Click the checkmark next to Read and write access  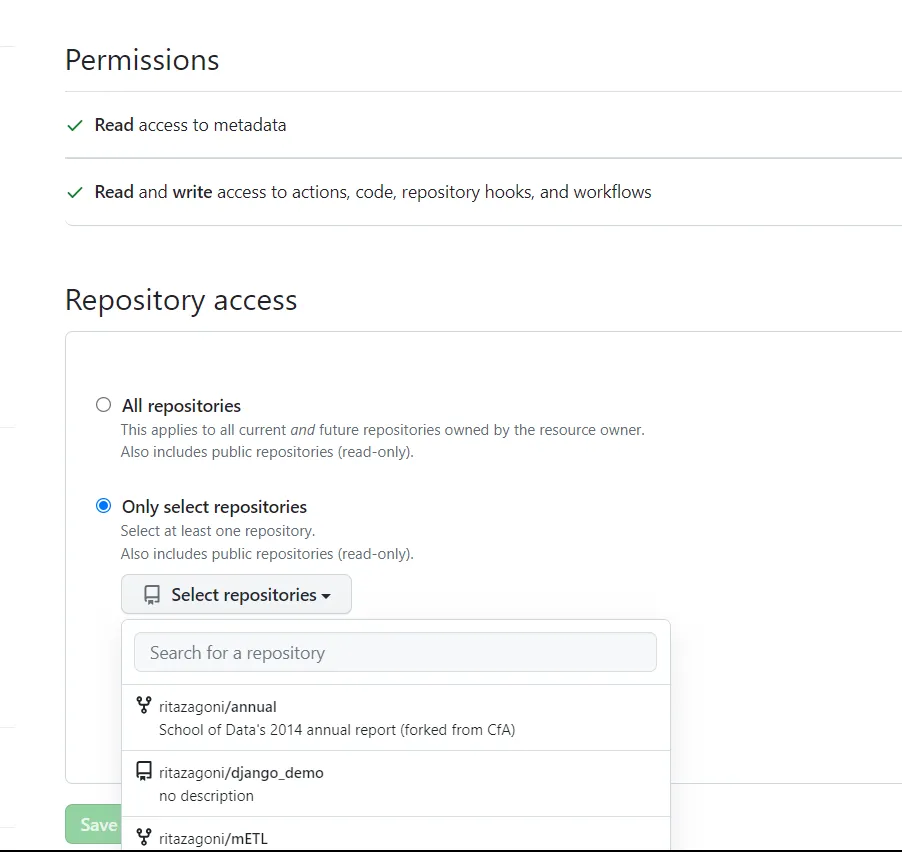pos(75,192)
